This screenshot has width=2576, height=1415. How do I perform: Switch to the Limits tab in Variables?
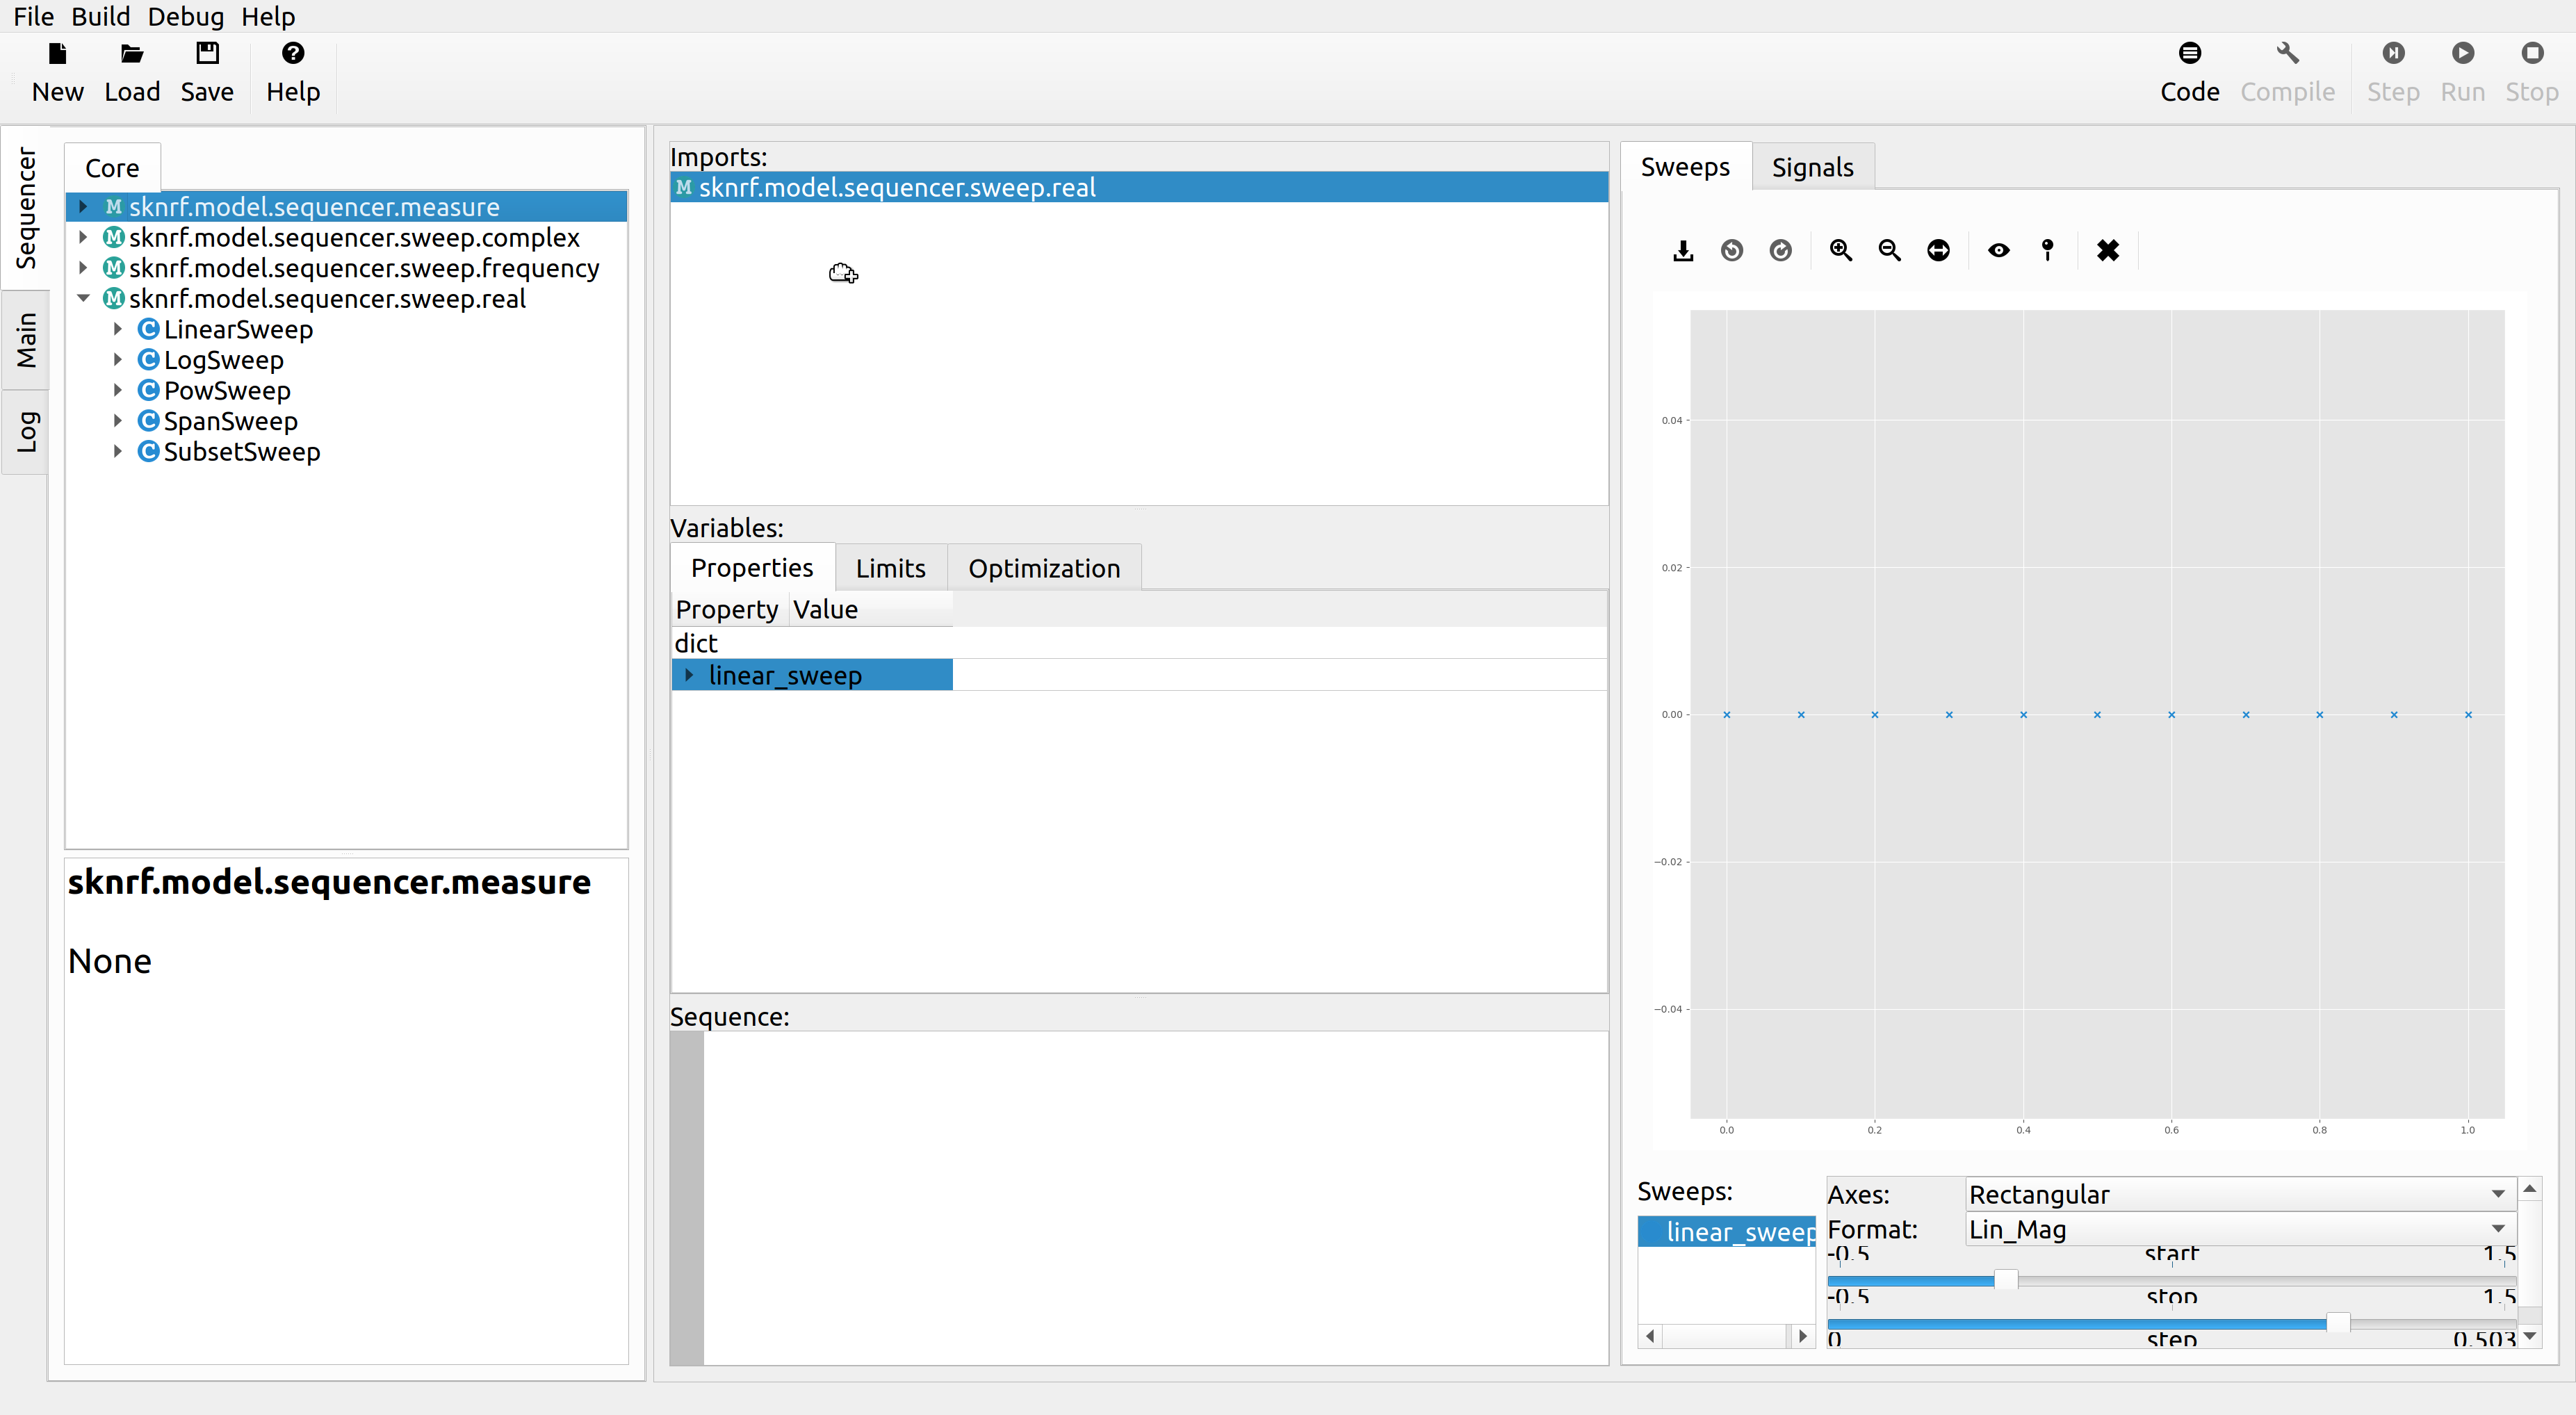click(x=890, y=568)
